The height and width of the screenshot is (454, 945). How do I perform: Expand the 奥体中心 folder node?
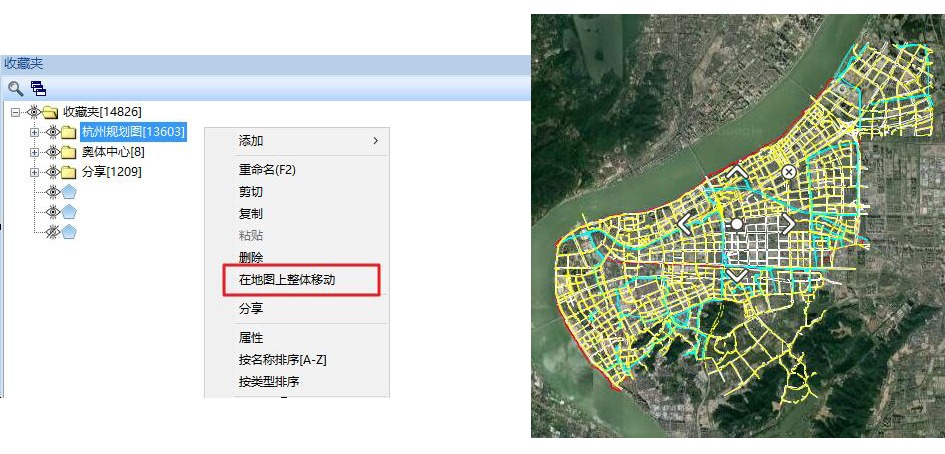coord(34,152)
